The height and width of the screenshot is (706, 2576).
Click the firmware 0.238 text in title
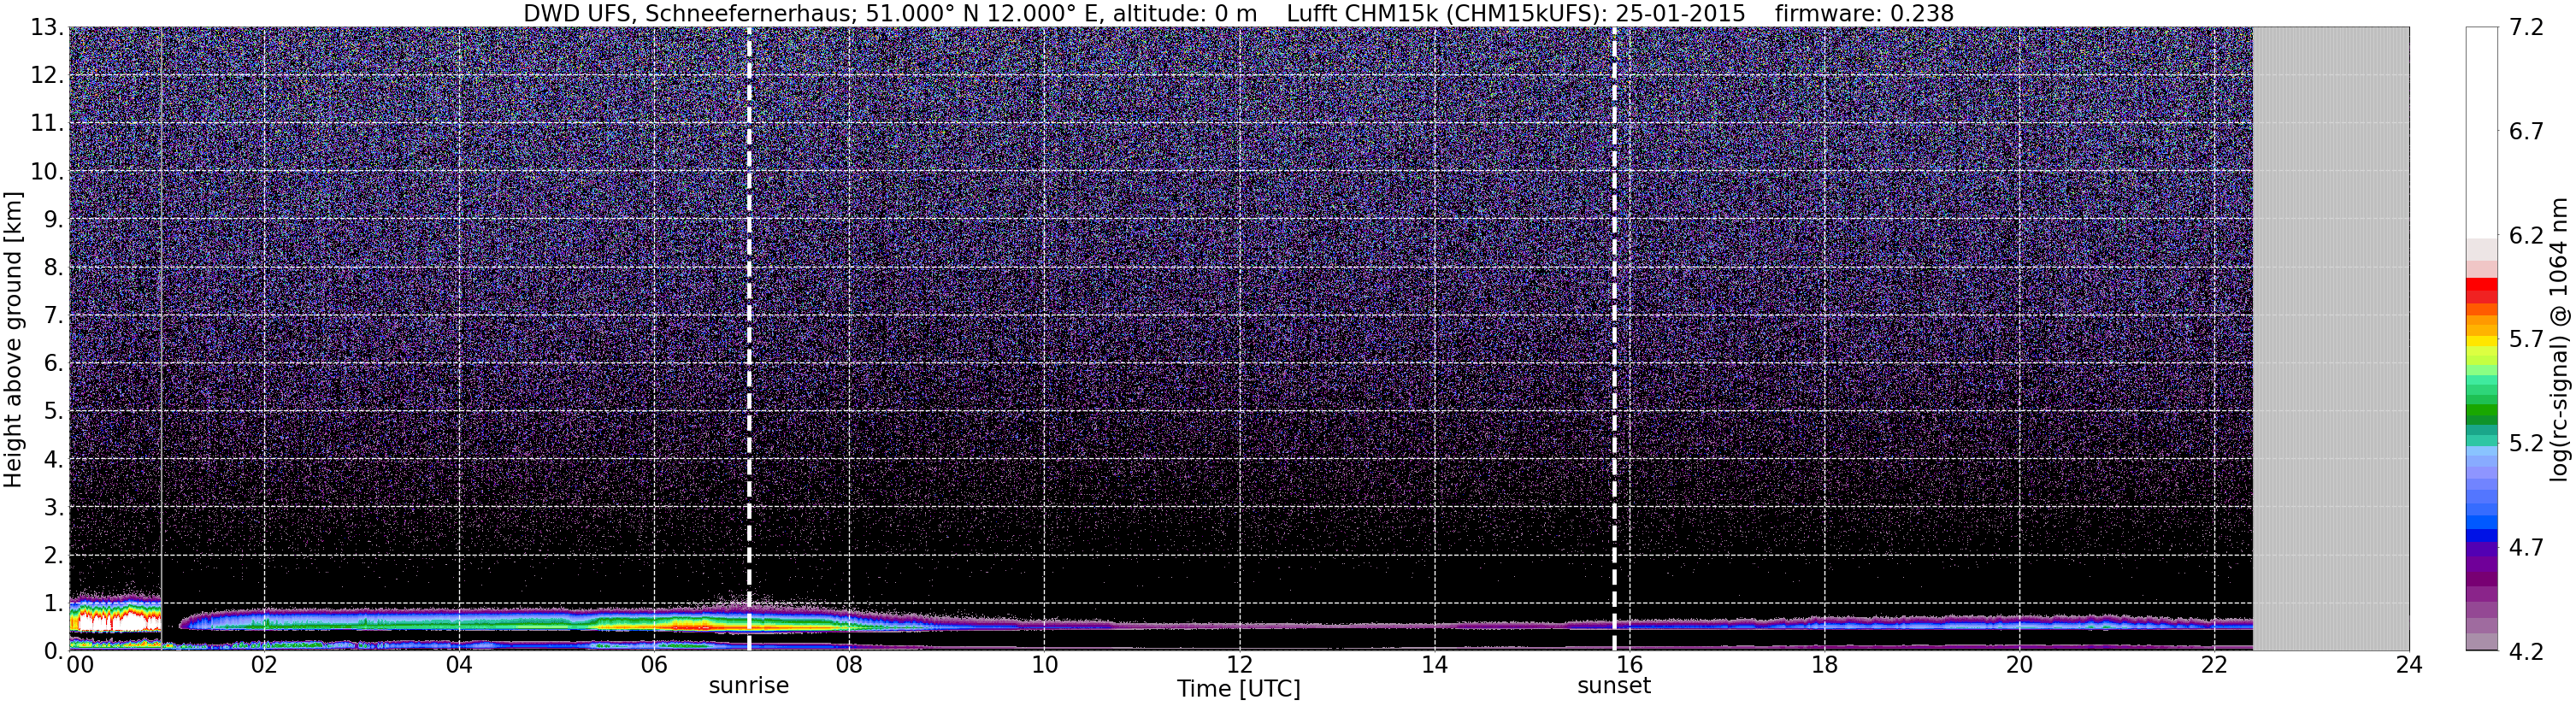coord(1864,13)
